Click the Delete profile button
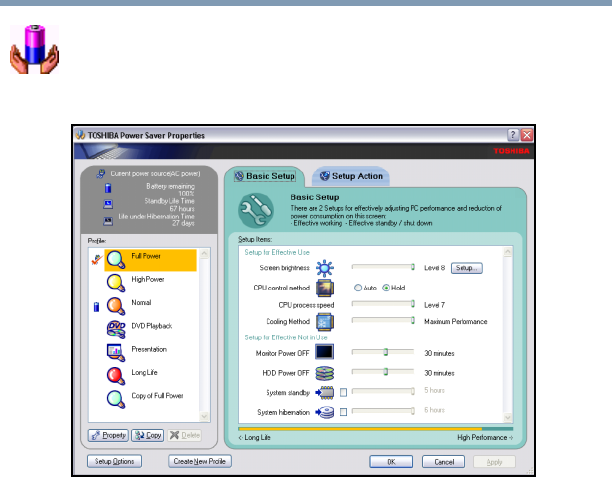 (x=185, y=435)
